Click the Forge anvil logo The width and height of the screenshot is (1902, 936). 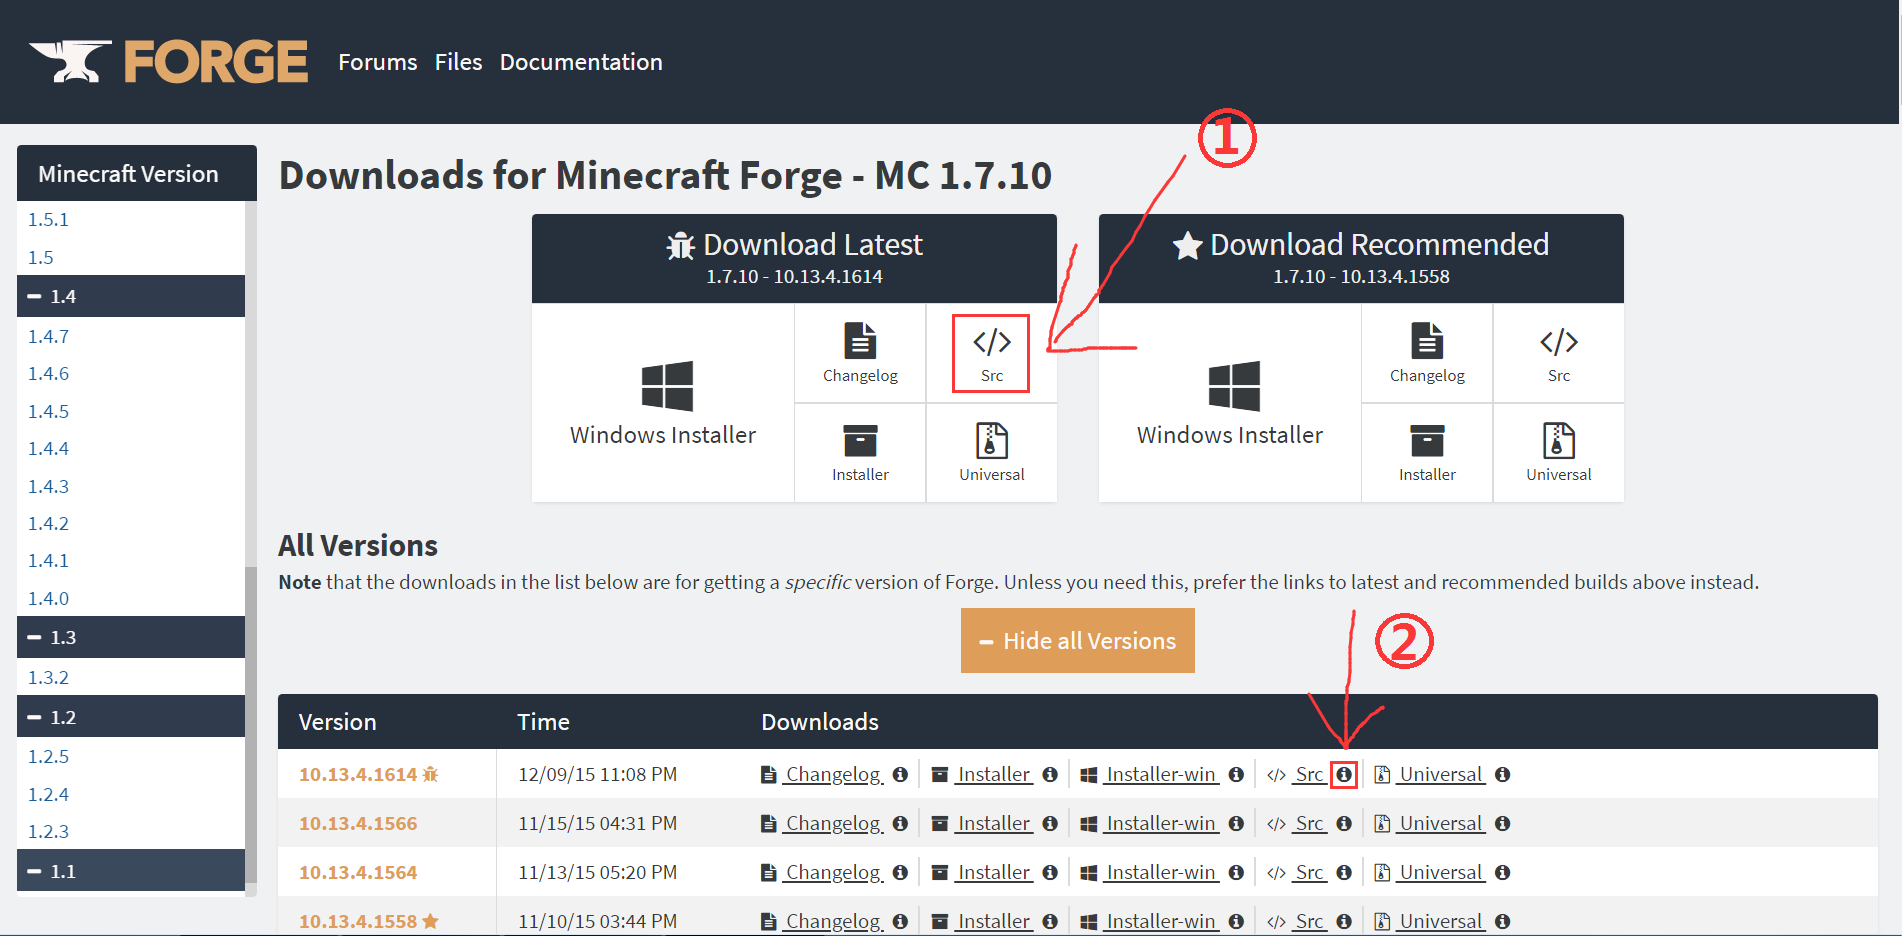[x=168, y=61]
